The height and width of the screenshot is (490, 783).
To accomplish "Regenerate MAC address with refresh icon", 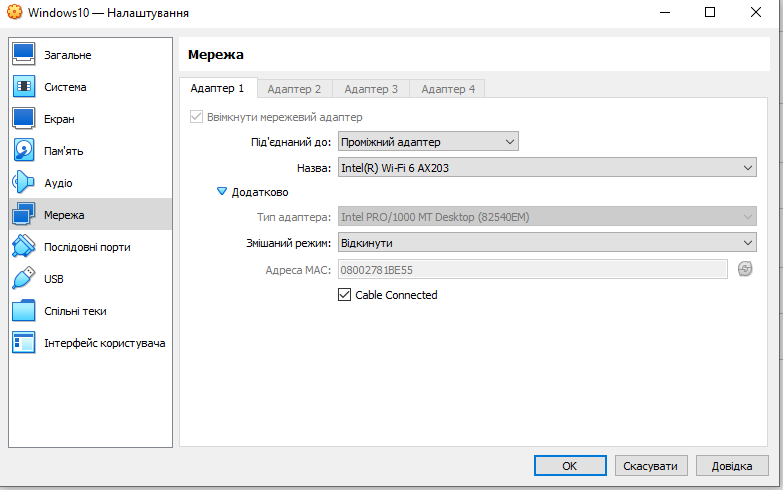I will [745, 269].
